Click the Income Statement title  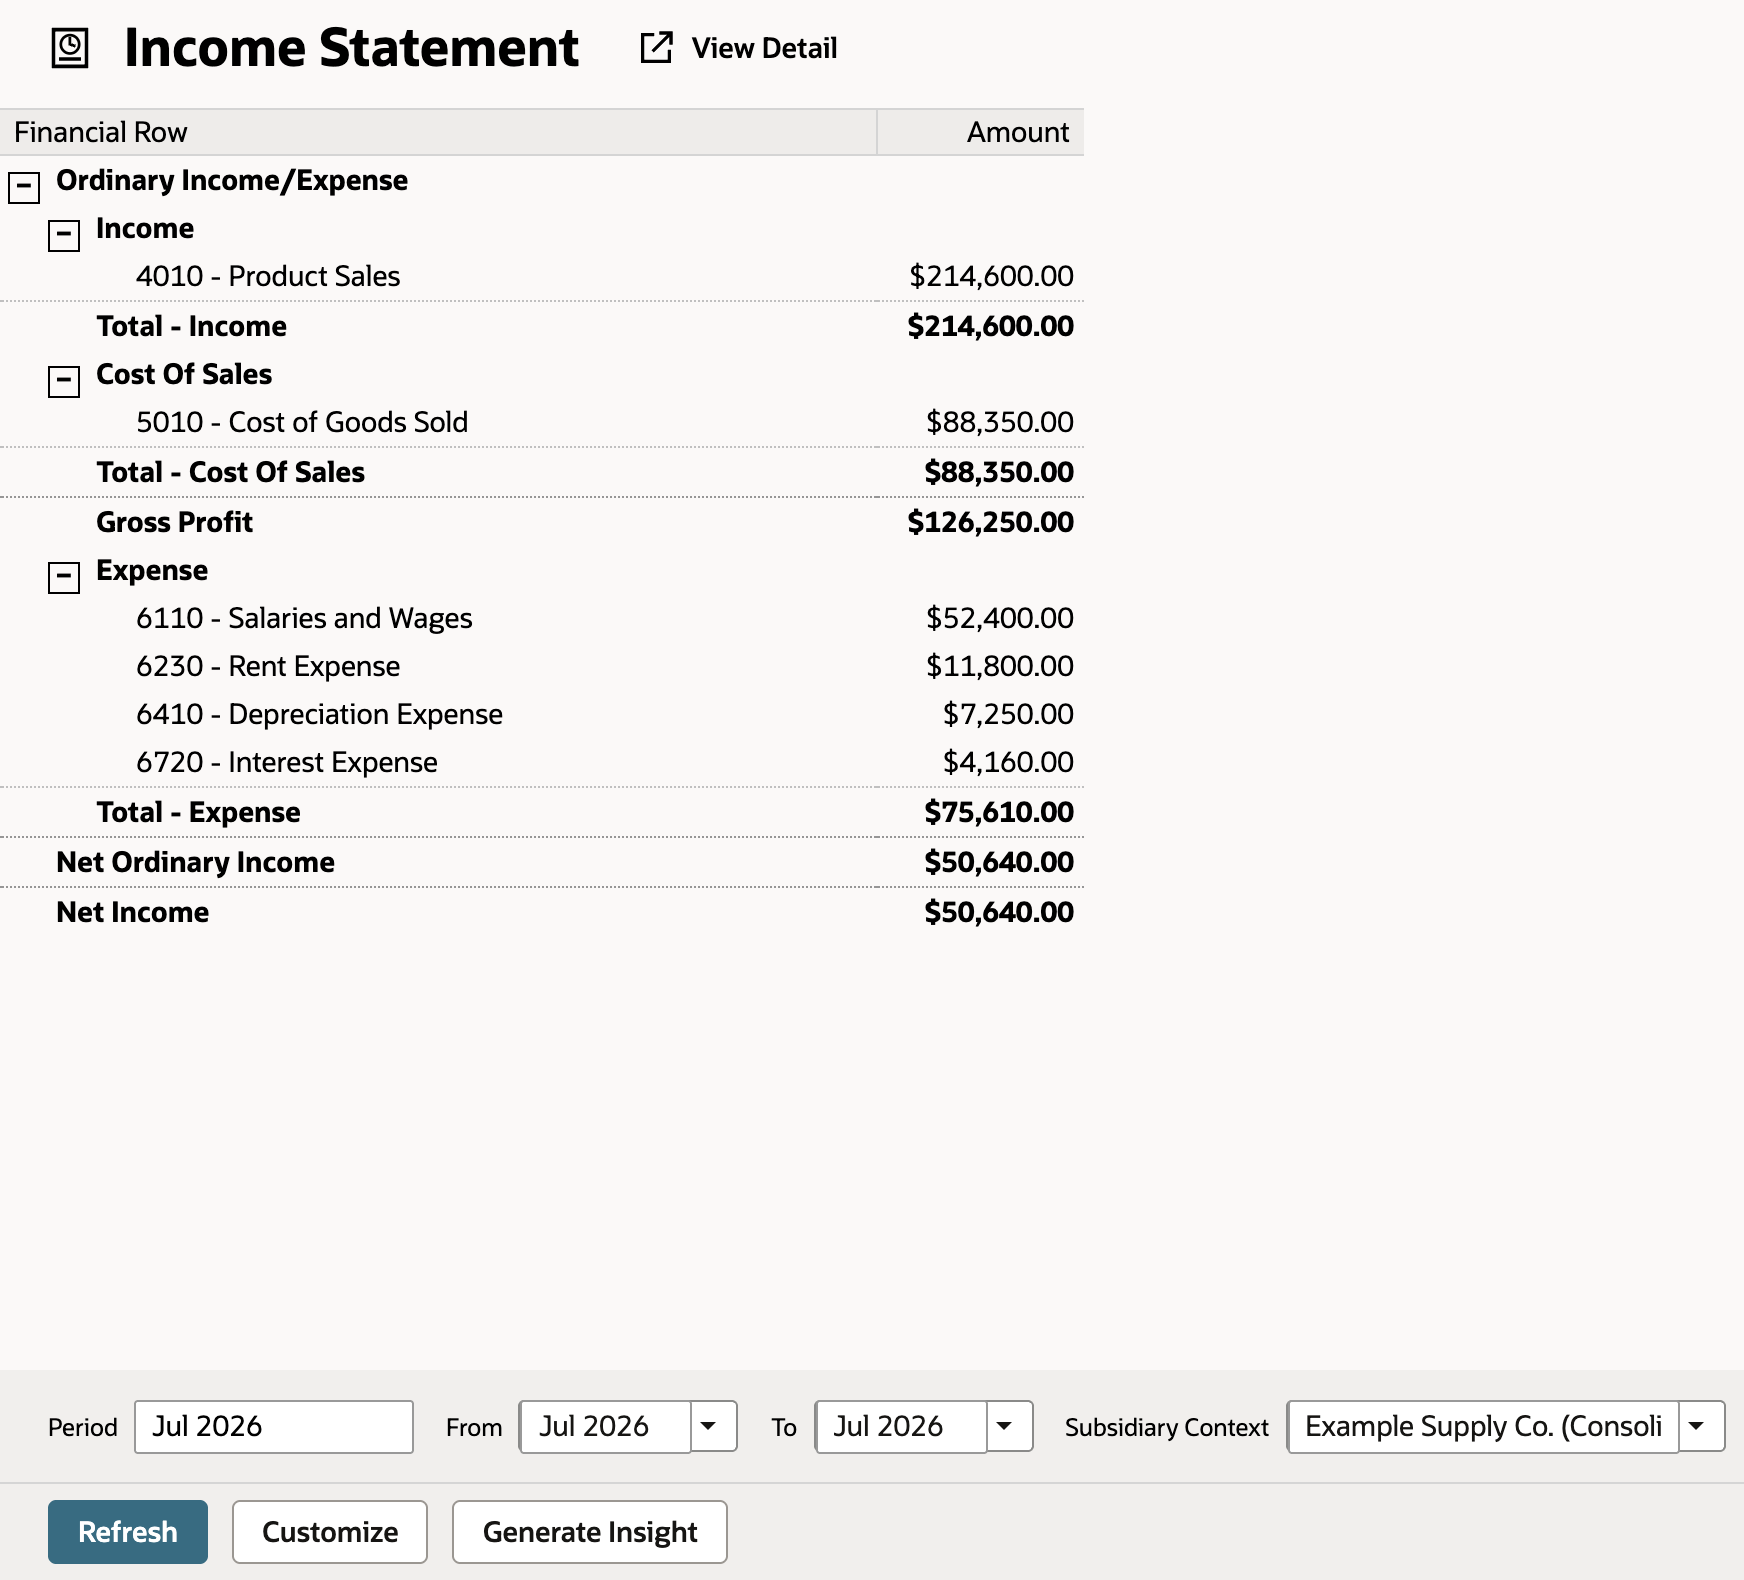coord(351,48)
